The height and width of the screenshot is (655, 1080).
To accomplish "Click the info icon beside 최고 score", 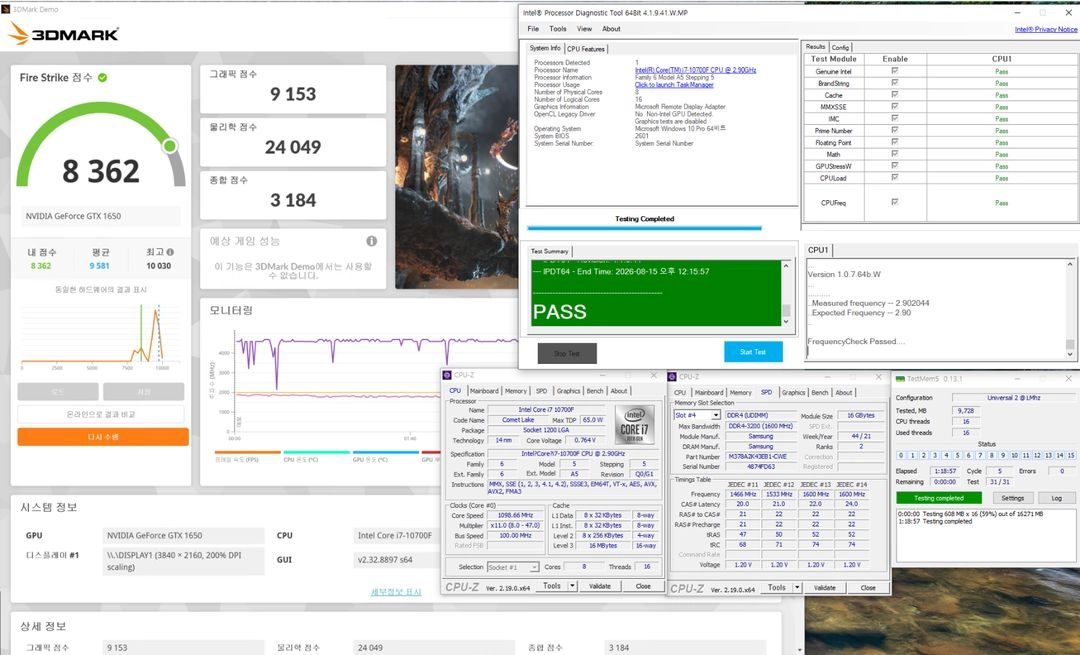I will tap(170, 252).
